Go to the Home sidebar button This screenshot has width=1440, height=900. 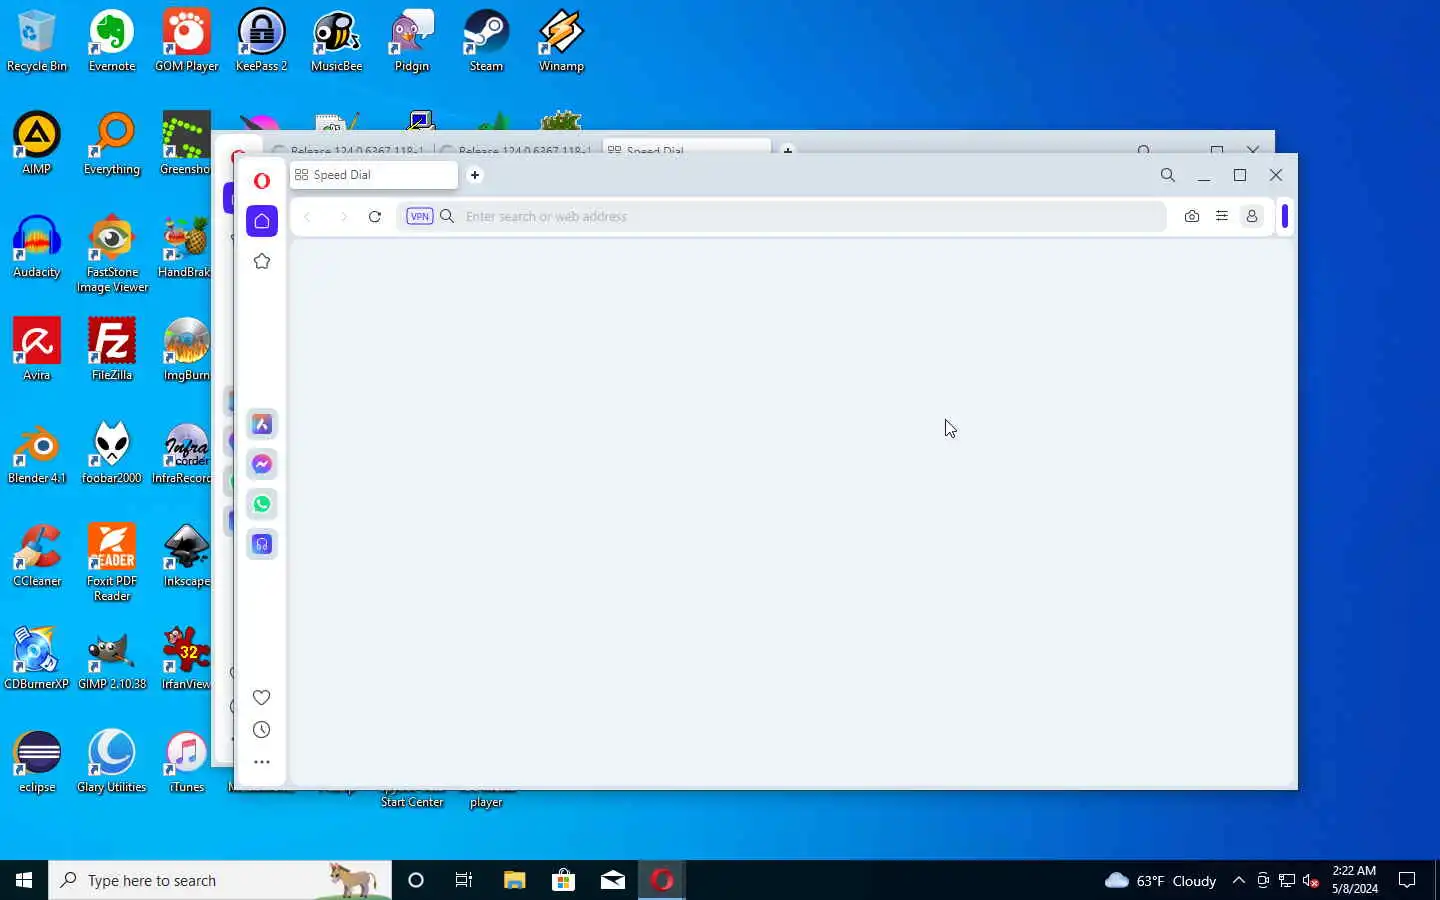262,221
